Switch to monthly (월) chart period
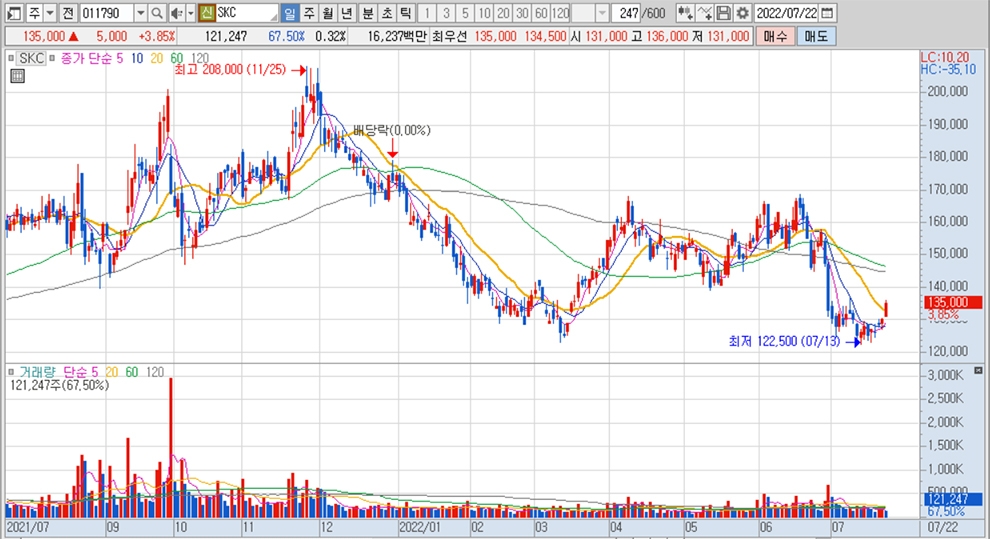Viewport: 990px width, 539px height. click(x=327, y=13)
